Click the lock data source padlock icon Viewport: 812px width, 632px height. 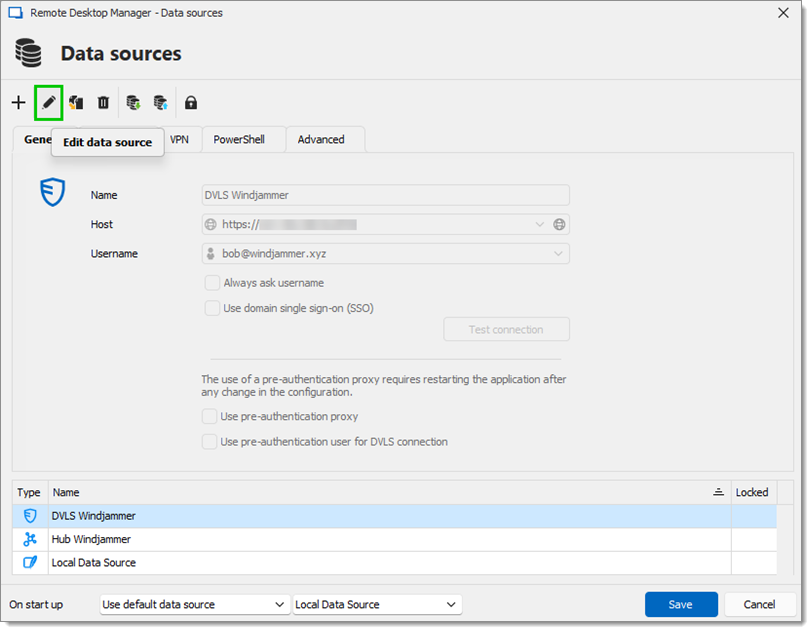click(191, 103)
